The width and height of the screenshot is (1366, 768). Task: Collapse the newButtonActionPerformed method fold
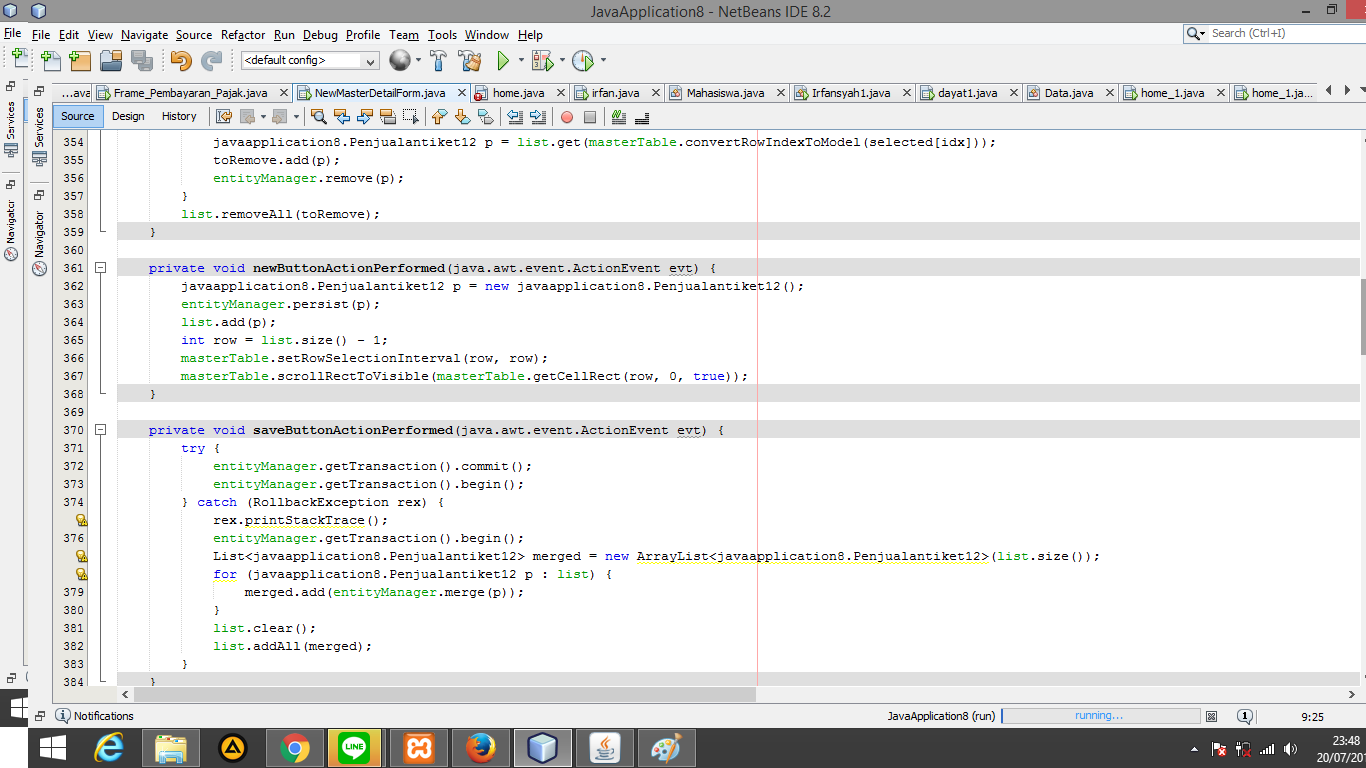(x=99, y=268)
